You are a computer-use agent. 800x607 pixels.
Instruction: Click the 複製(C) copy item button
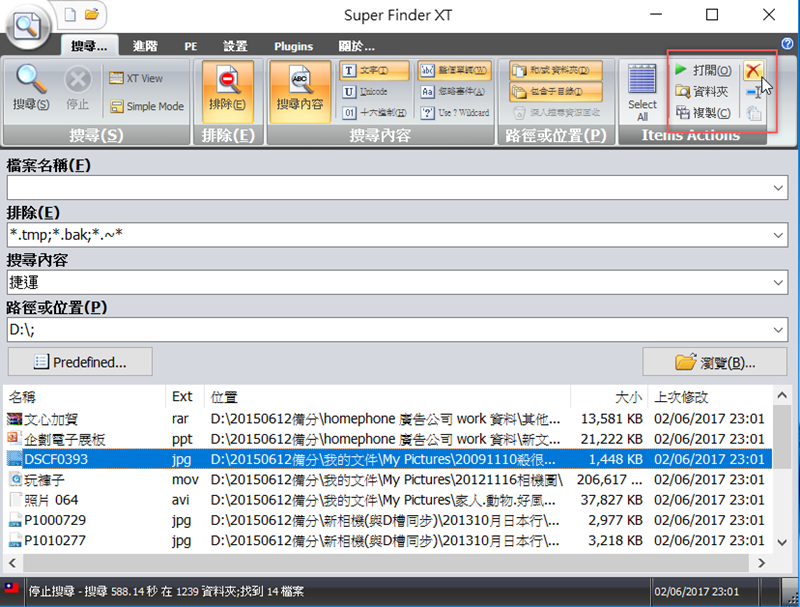(703, 113)
